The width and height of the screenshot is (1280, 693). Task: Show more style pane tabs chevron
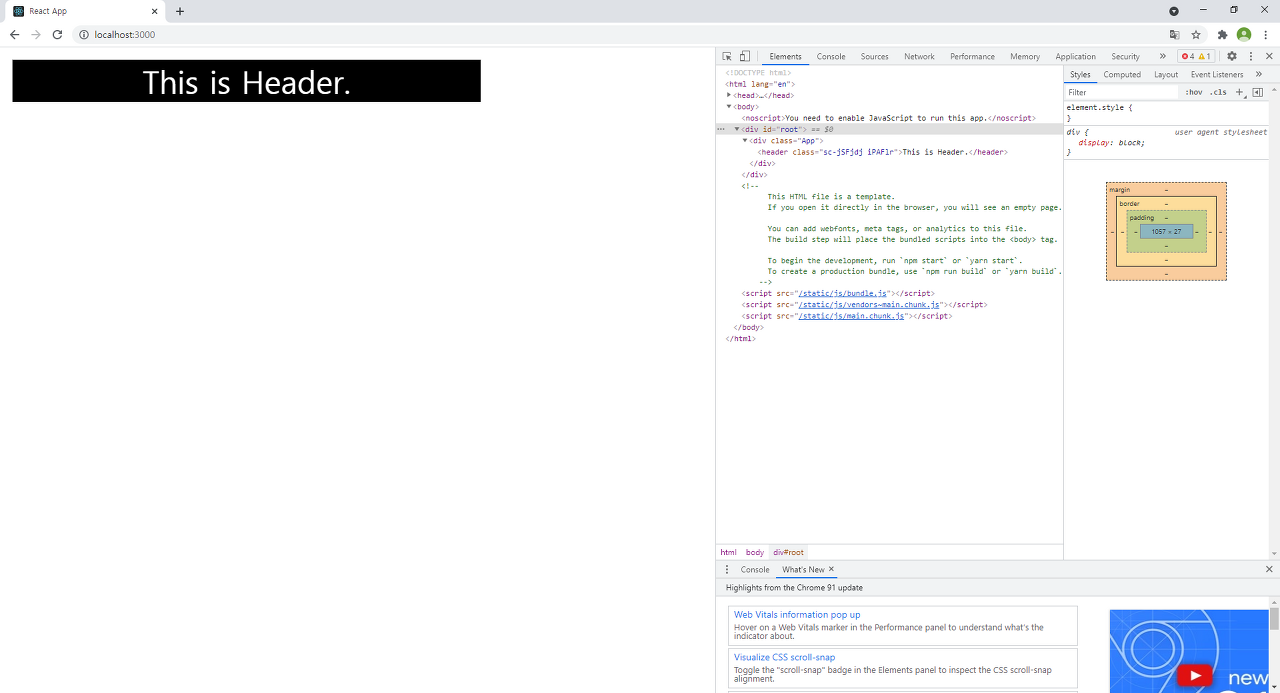1259,74
